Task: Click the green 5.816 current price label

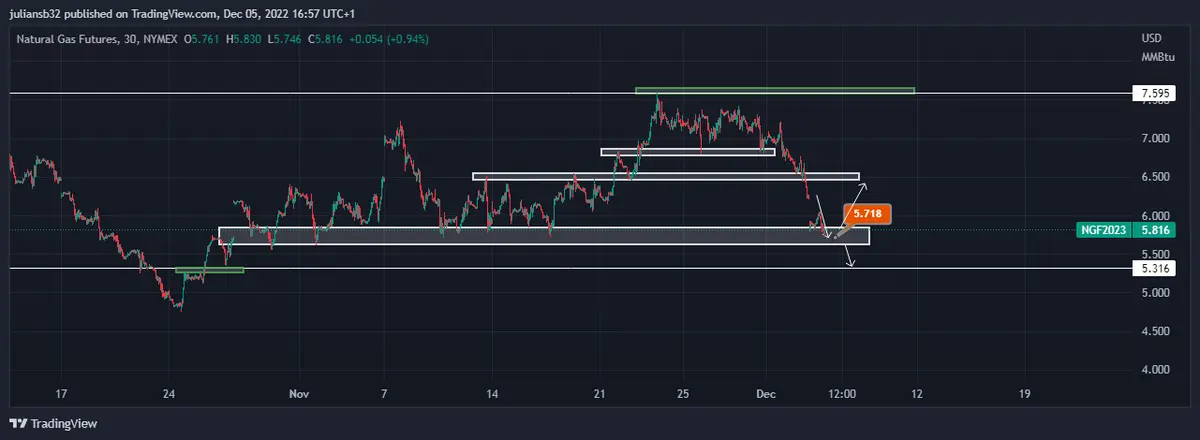Action: point(1154,230)
